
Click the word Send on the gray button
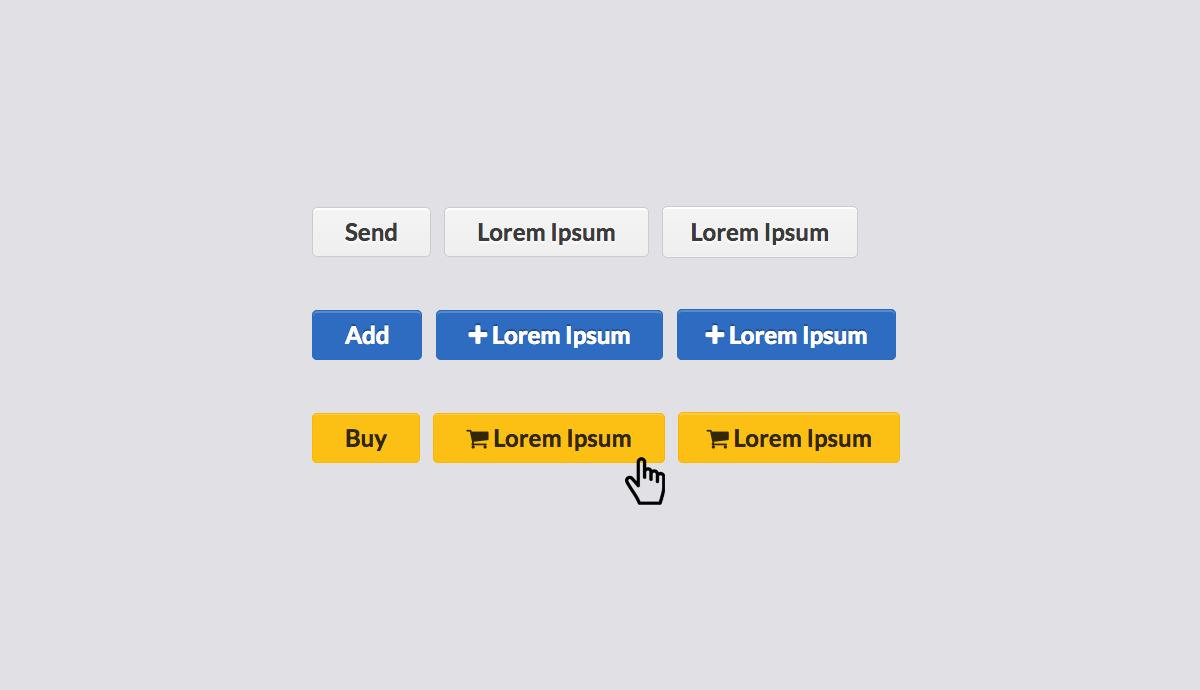371,232
